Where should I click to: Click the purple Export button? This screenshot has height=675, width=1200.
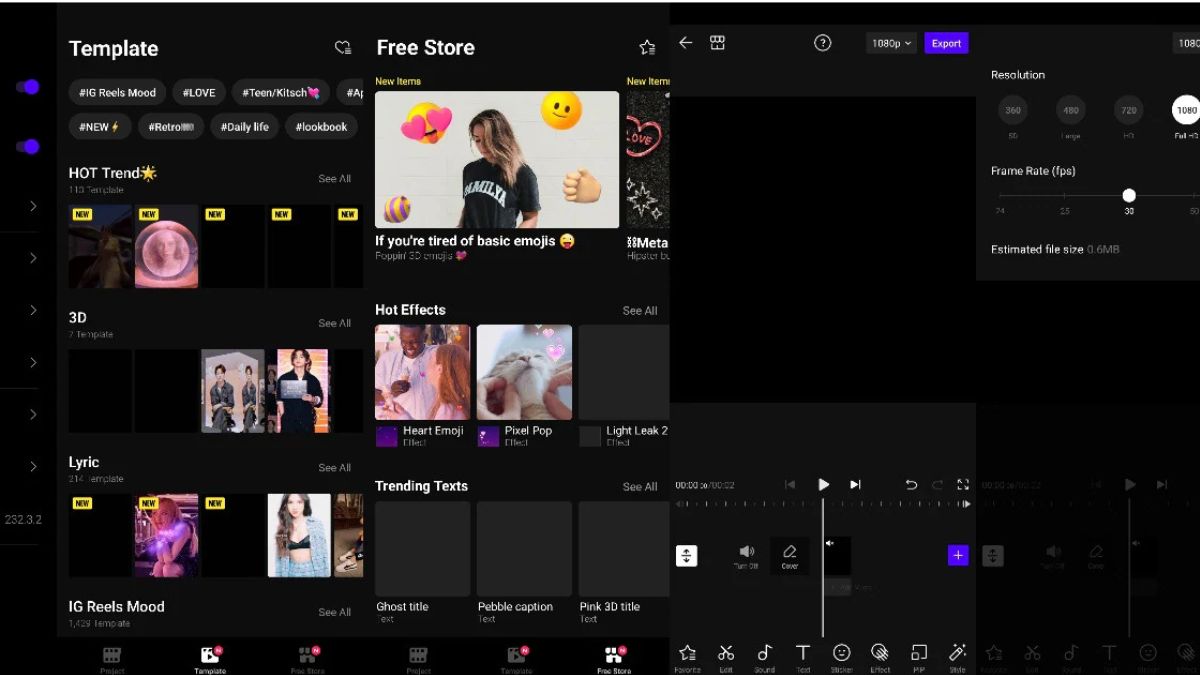pos(946,43)
